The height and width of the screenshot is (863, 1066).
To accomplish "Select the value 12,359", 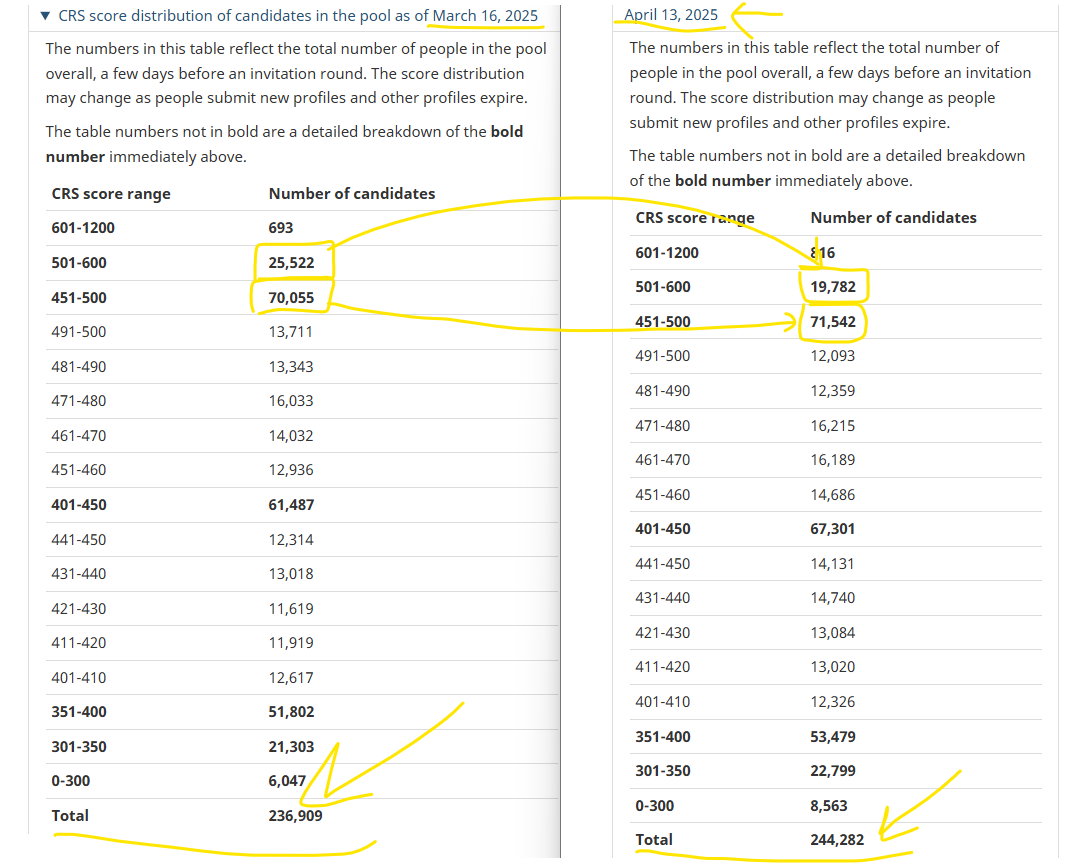I will pos(832,391).
